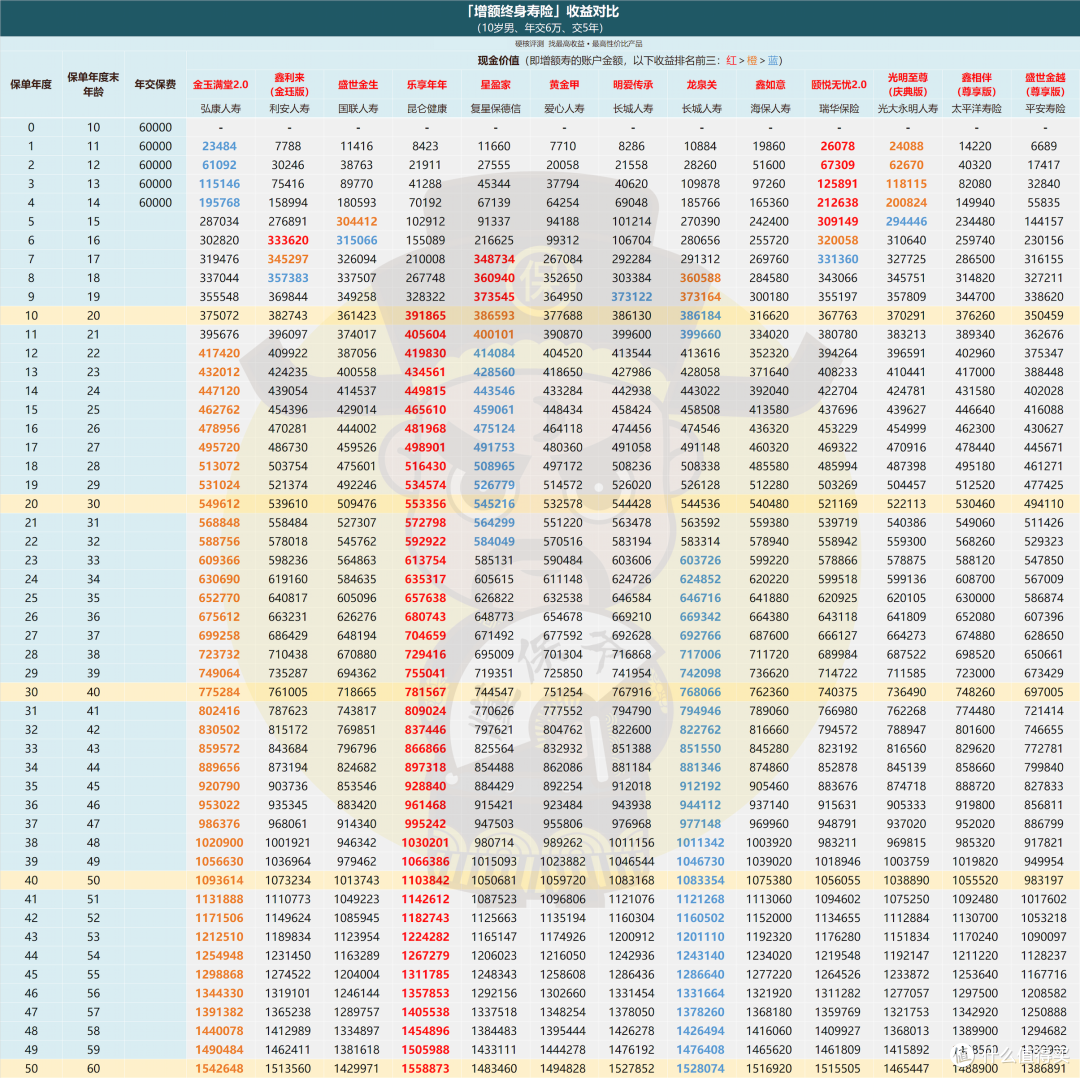
Task: Click product name 盛世金越(尊享版)
Action: point(1045,85)
